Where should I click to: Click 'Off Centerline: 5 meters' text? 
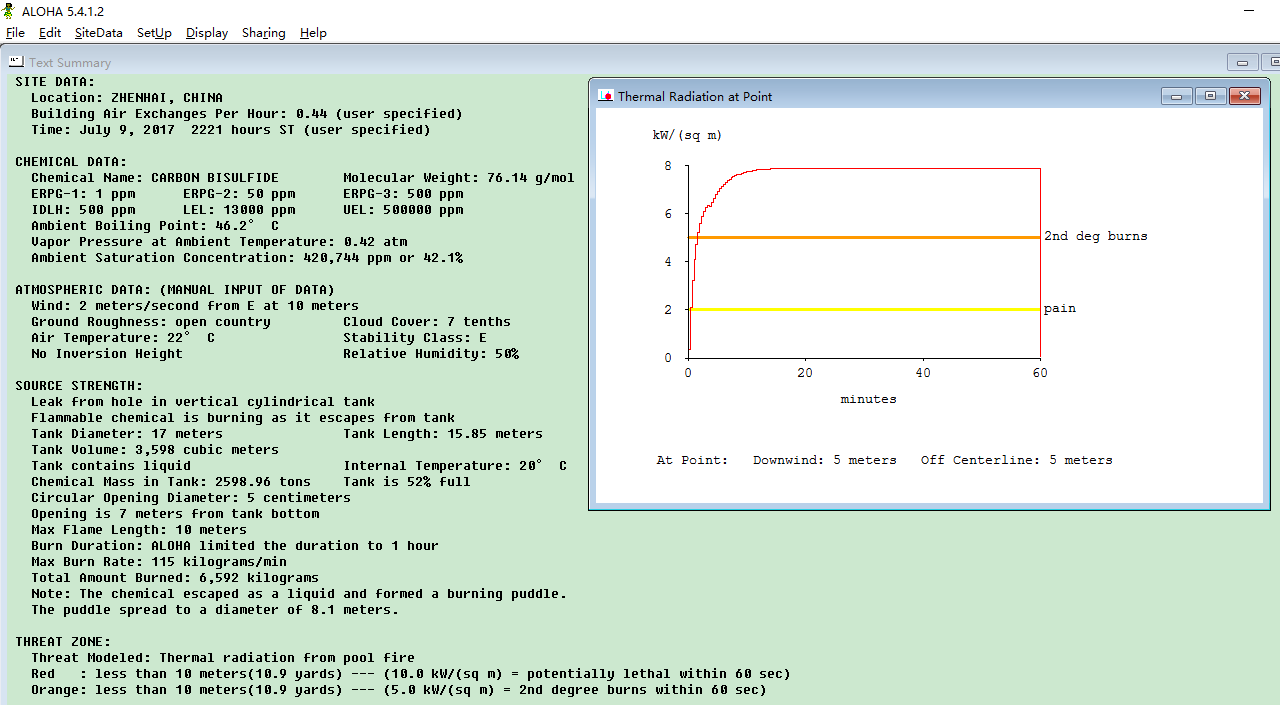[x=1017, y=460]
